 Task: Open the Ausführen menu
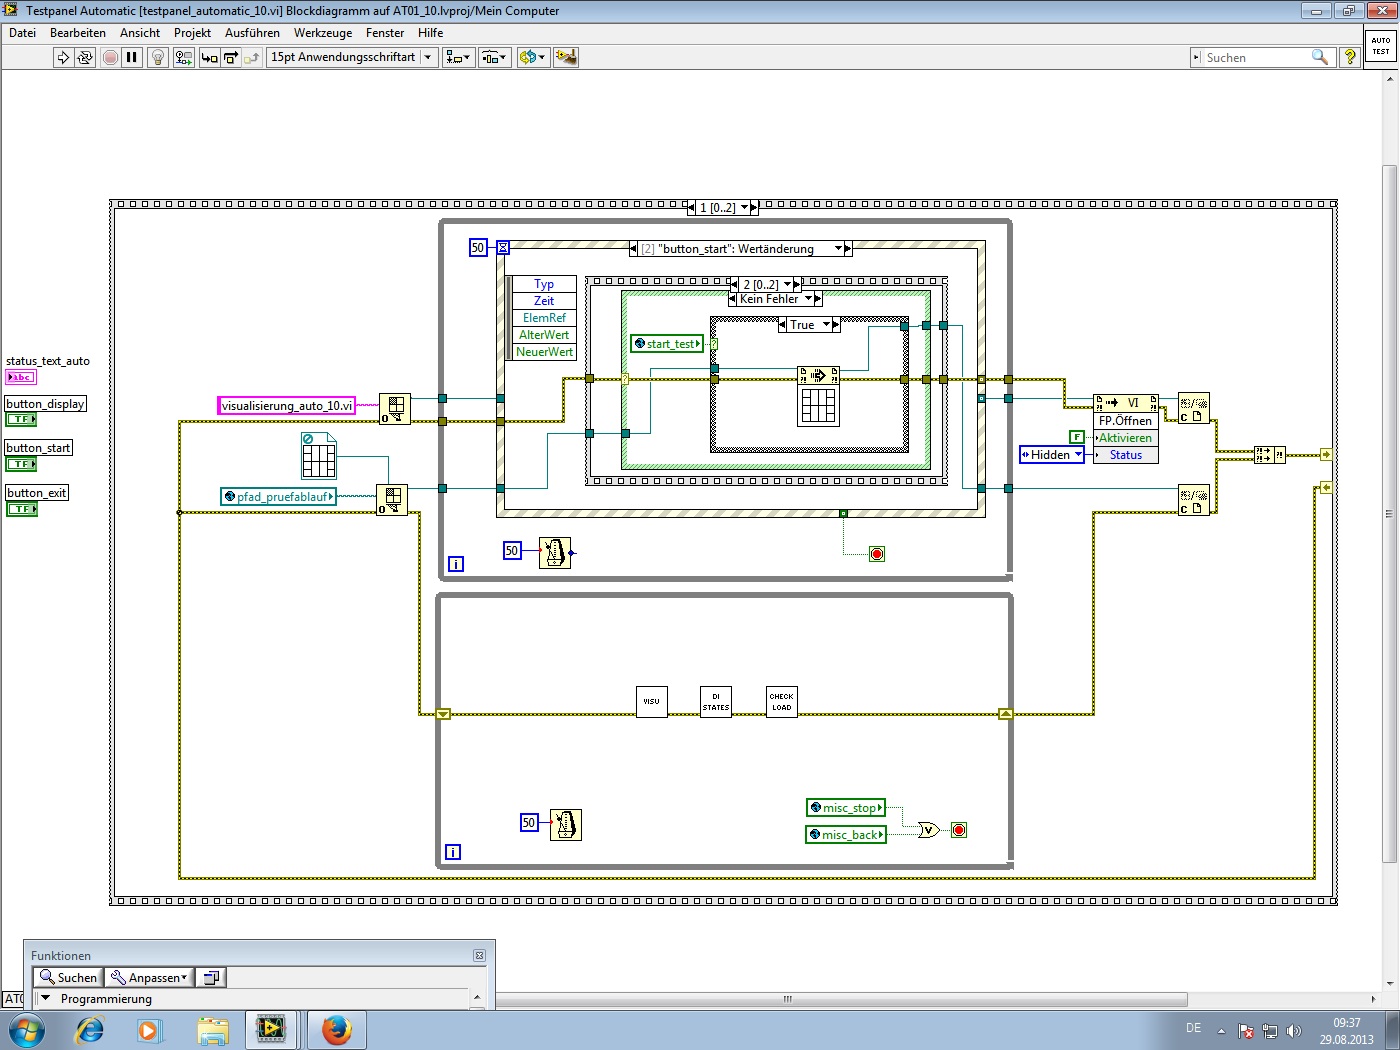[252, 33]
